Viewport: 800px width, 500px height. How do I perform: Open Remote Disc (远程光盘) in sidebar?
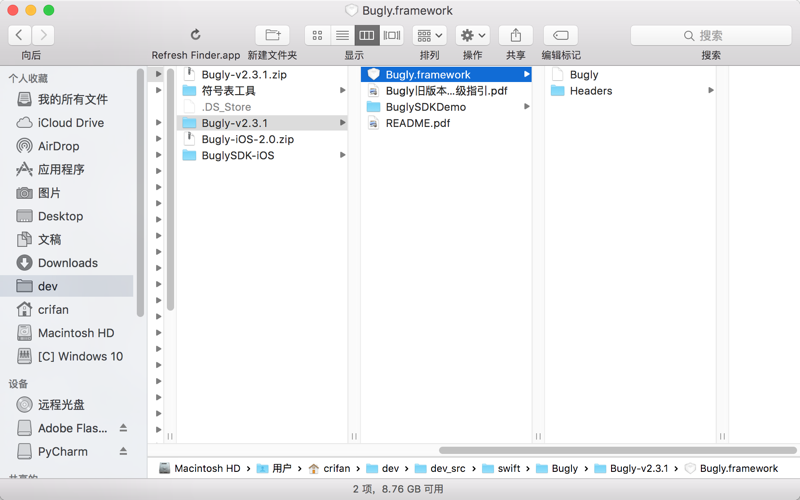67,405
